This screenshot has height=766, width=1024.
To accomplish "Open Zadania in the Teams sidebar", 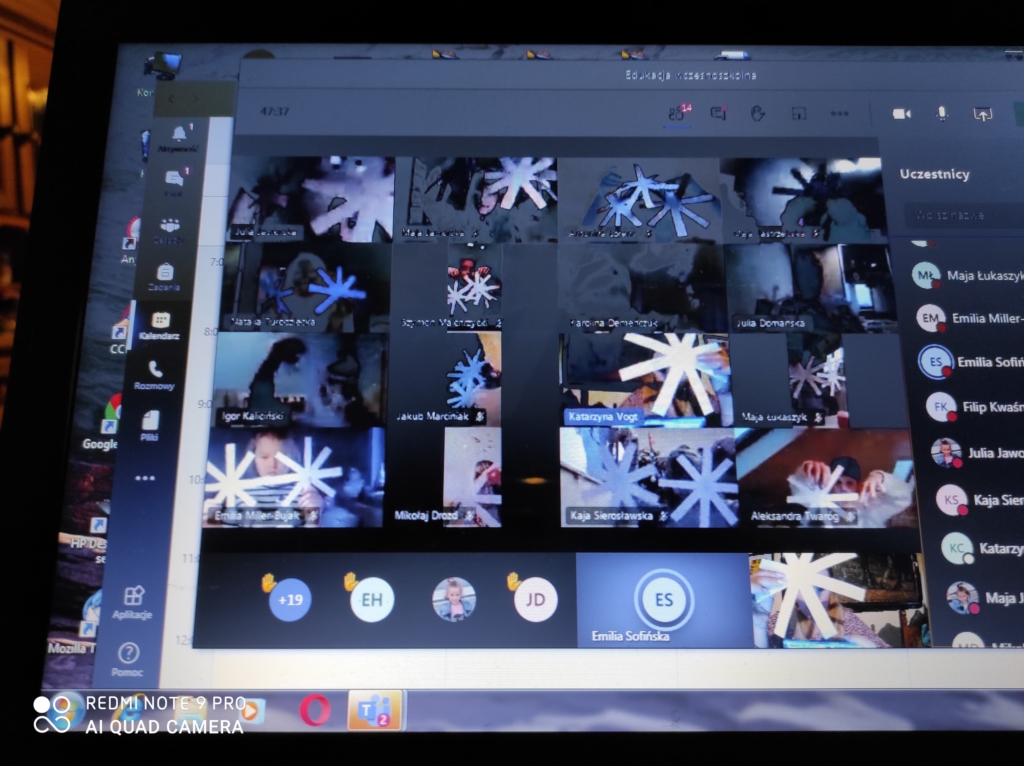I will (165, 277).
